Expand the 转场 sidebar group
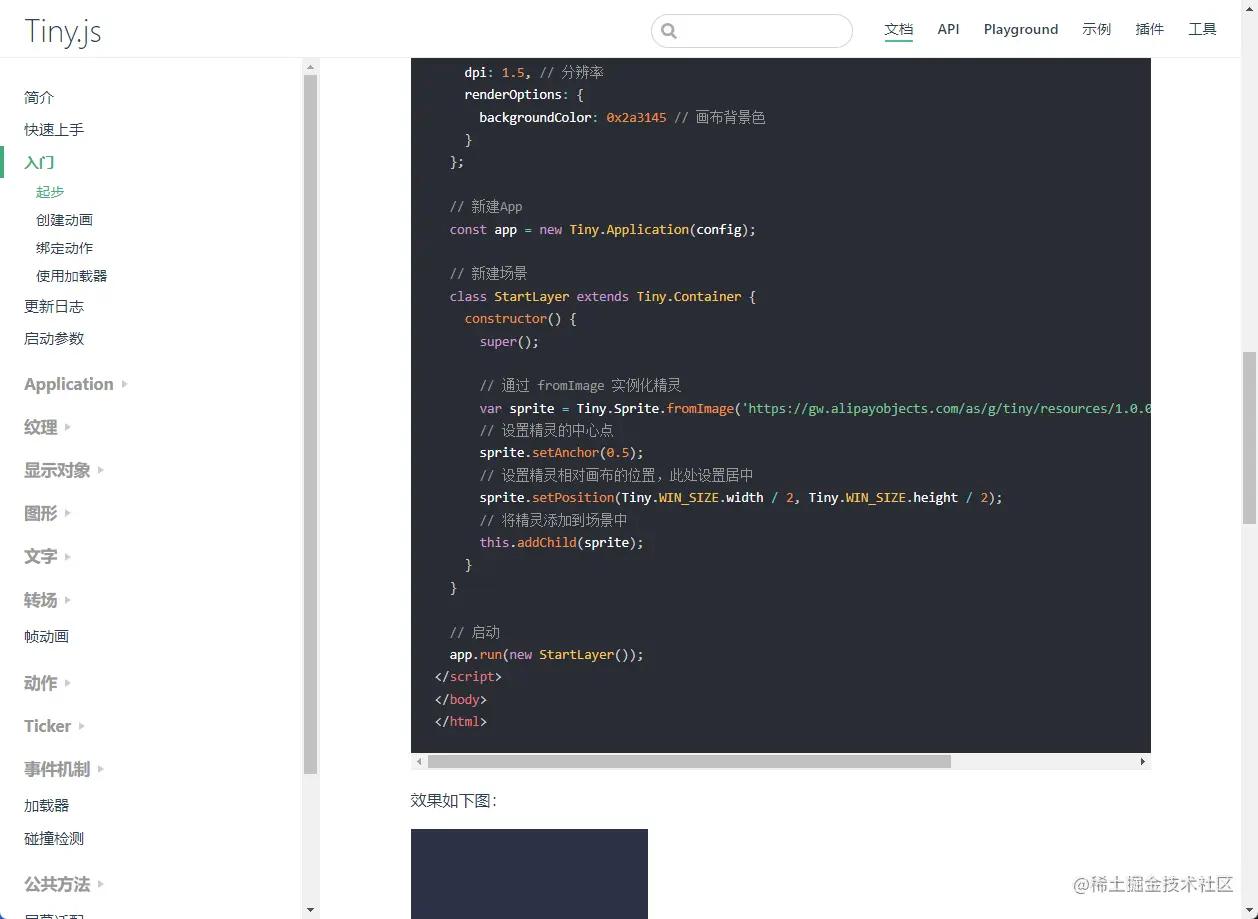The image size is (1258, 919). tap(48, 600)
